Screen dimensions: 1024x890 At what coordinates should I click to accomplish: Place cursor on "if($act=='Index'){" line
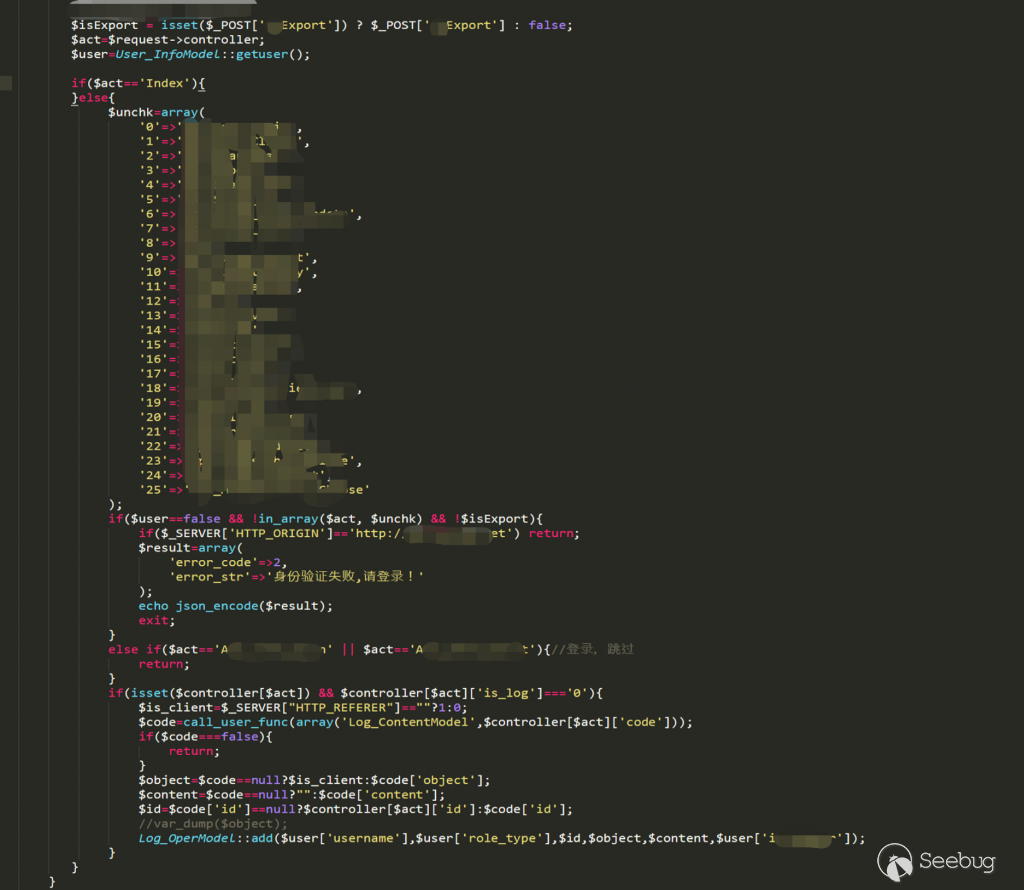click(x=138, y=83)
